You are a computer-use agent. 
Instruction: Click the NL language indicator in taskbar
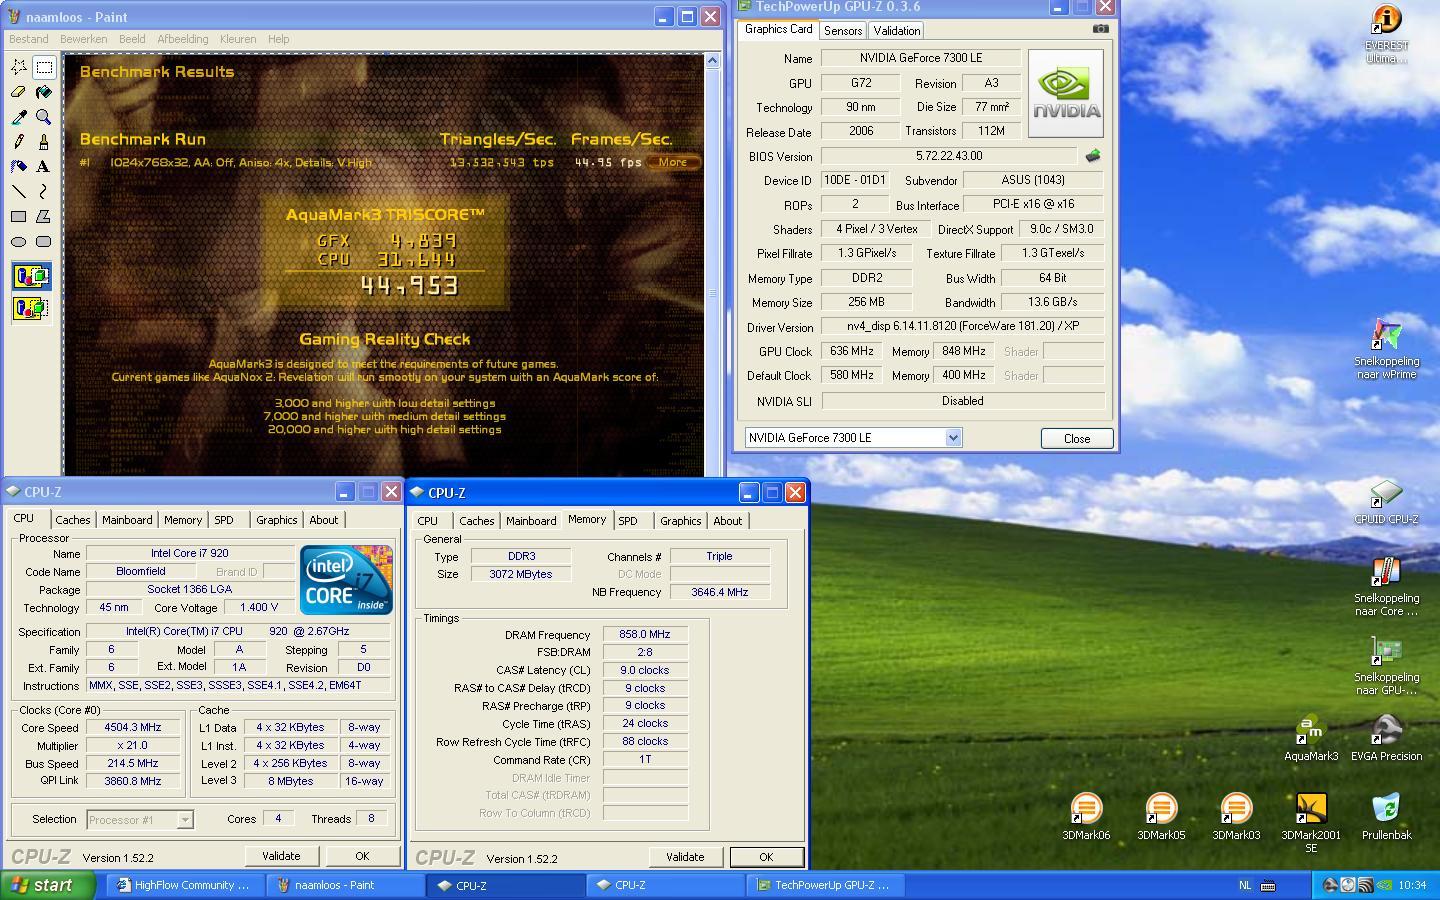[1245, 885]
